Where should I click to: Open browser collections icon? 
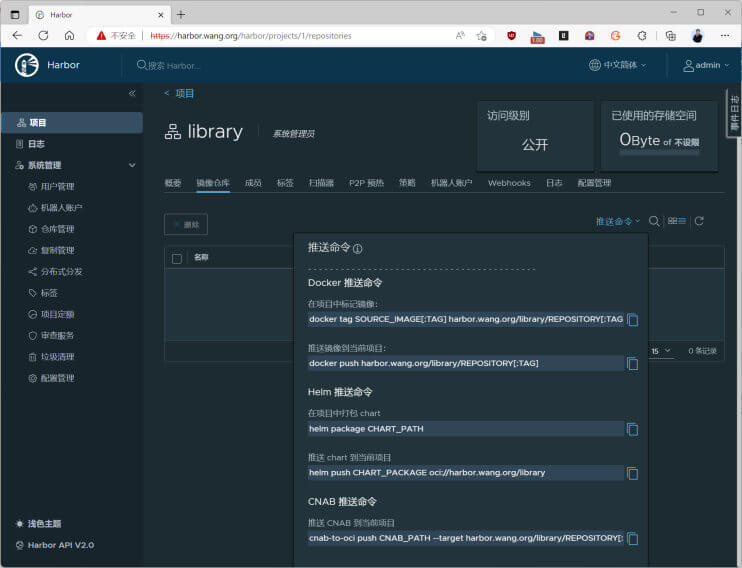coord(671,36)
